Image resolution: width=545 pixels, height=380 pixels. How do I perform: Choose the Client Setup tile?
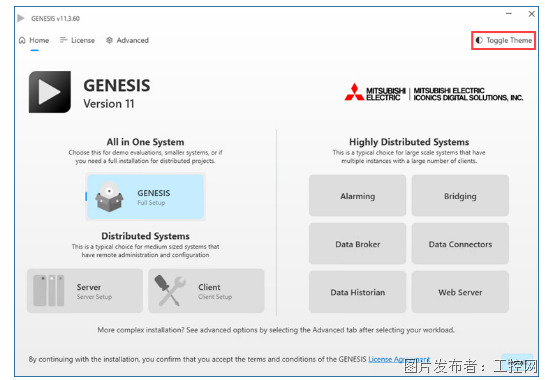click(x=206, y=291)
